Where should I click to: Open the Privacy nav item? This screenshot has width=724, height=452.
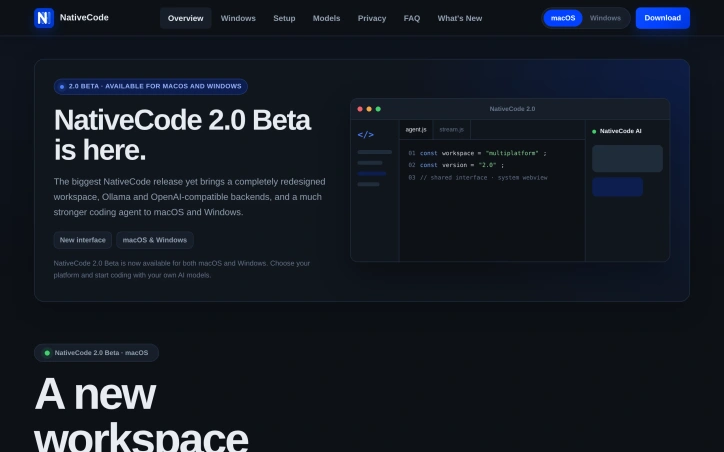tap(372, 18)
